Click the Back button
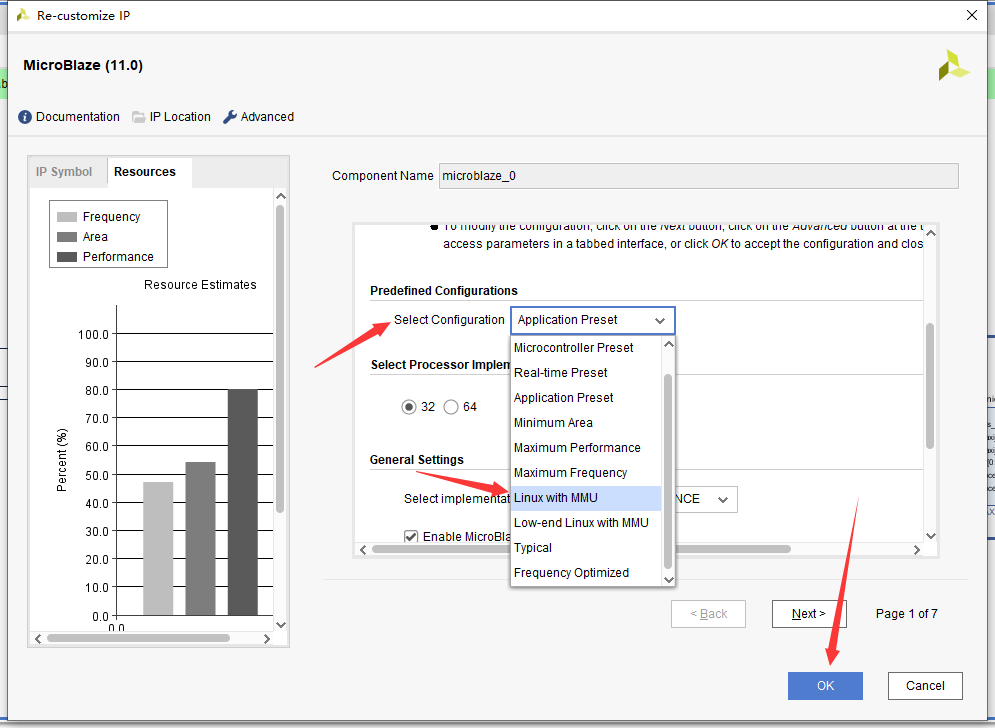This screenshot has width=995, height=728. point(708,614)
